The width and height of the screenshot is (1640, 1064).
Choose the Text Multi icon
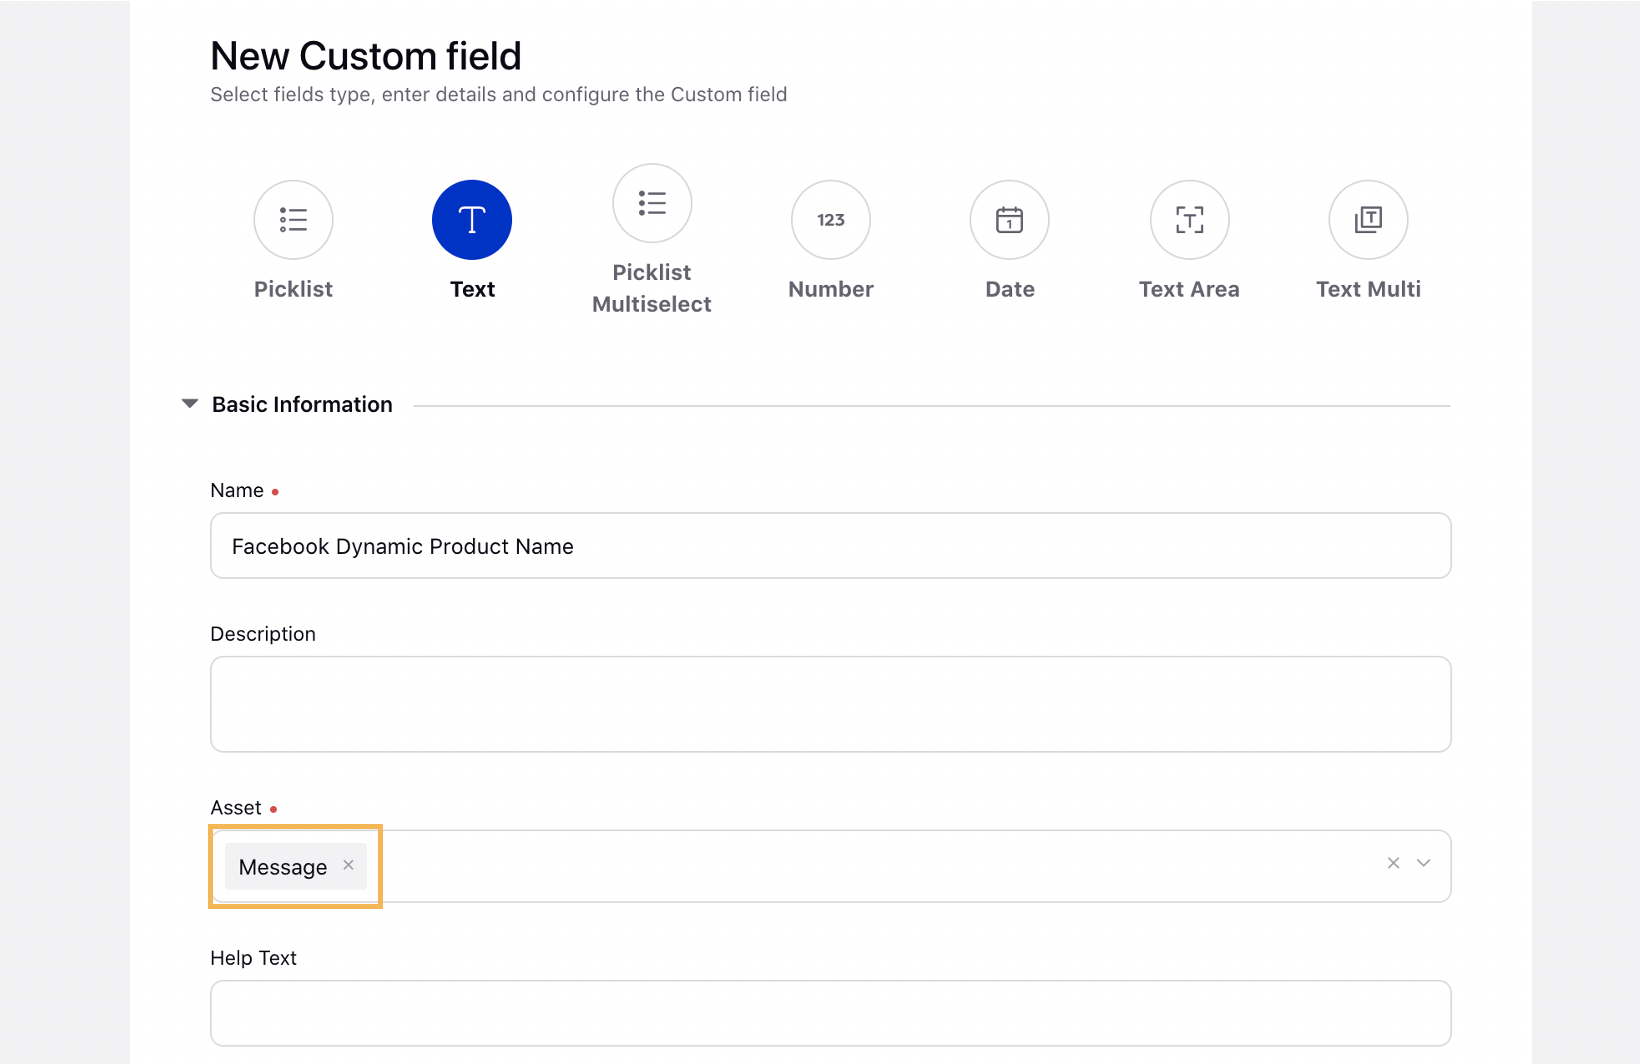point(1368,220)
